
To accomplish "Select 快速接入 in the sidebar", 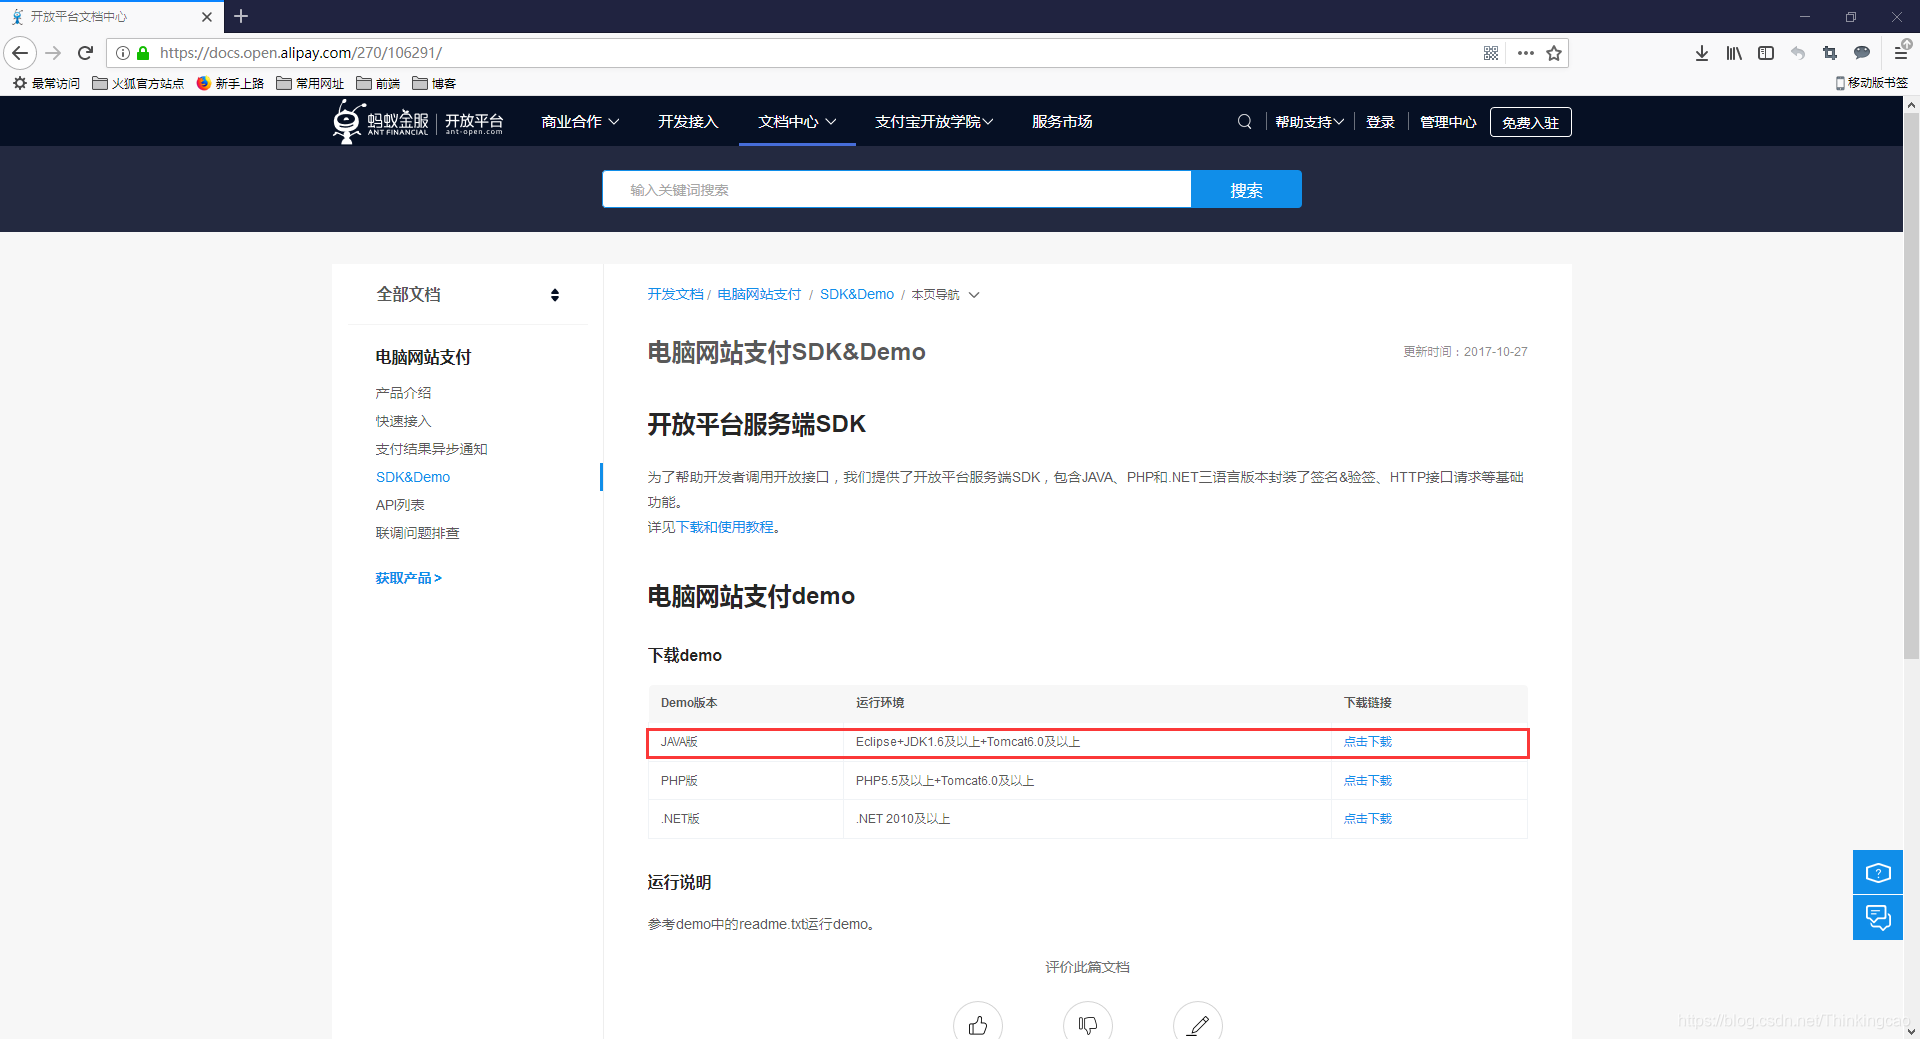I will point(403,421).
